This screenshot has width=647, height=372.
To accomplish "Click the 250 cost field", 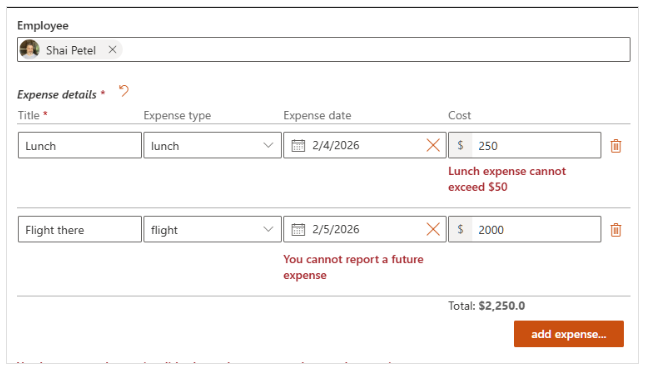I will [x=536, y=145].
